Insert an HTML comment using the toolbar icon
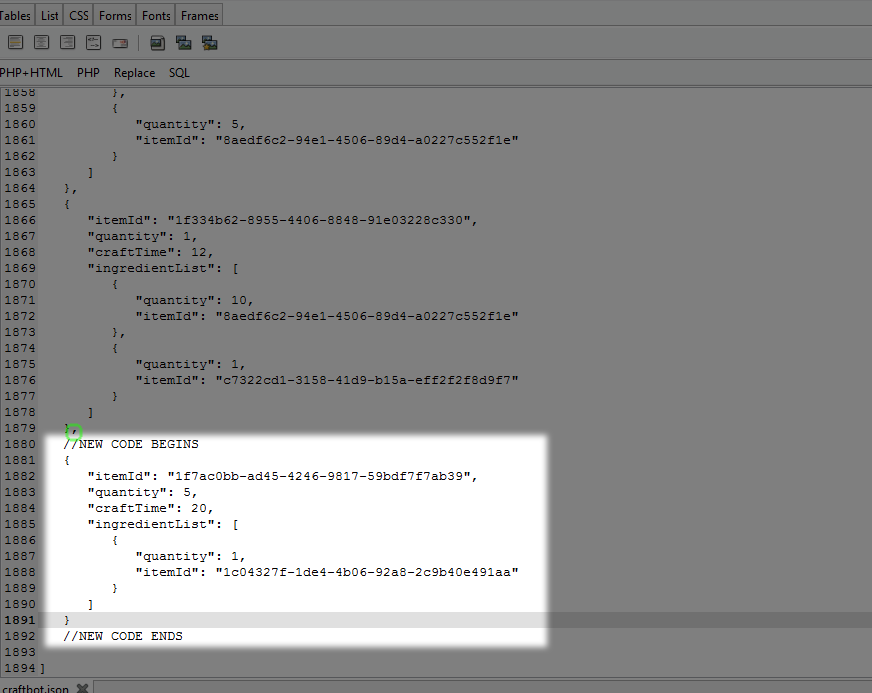Screen dimensions: 872x693 pyautogui.click(x=93, y=42)
